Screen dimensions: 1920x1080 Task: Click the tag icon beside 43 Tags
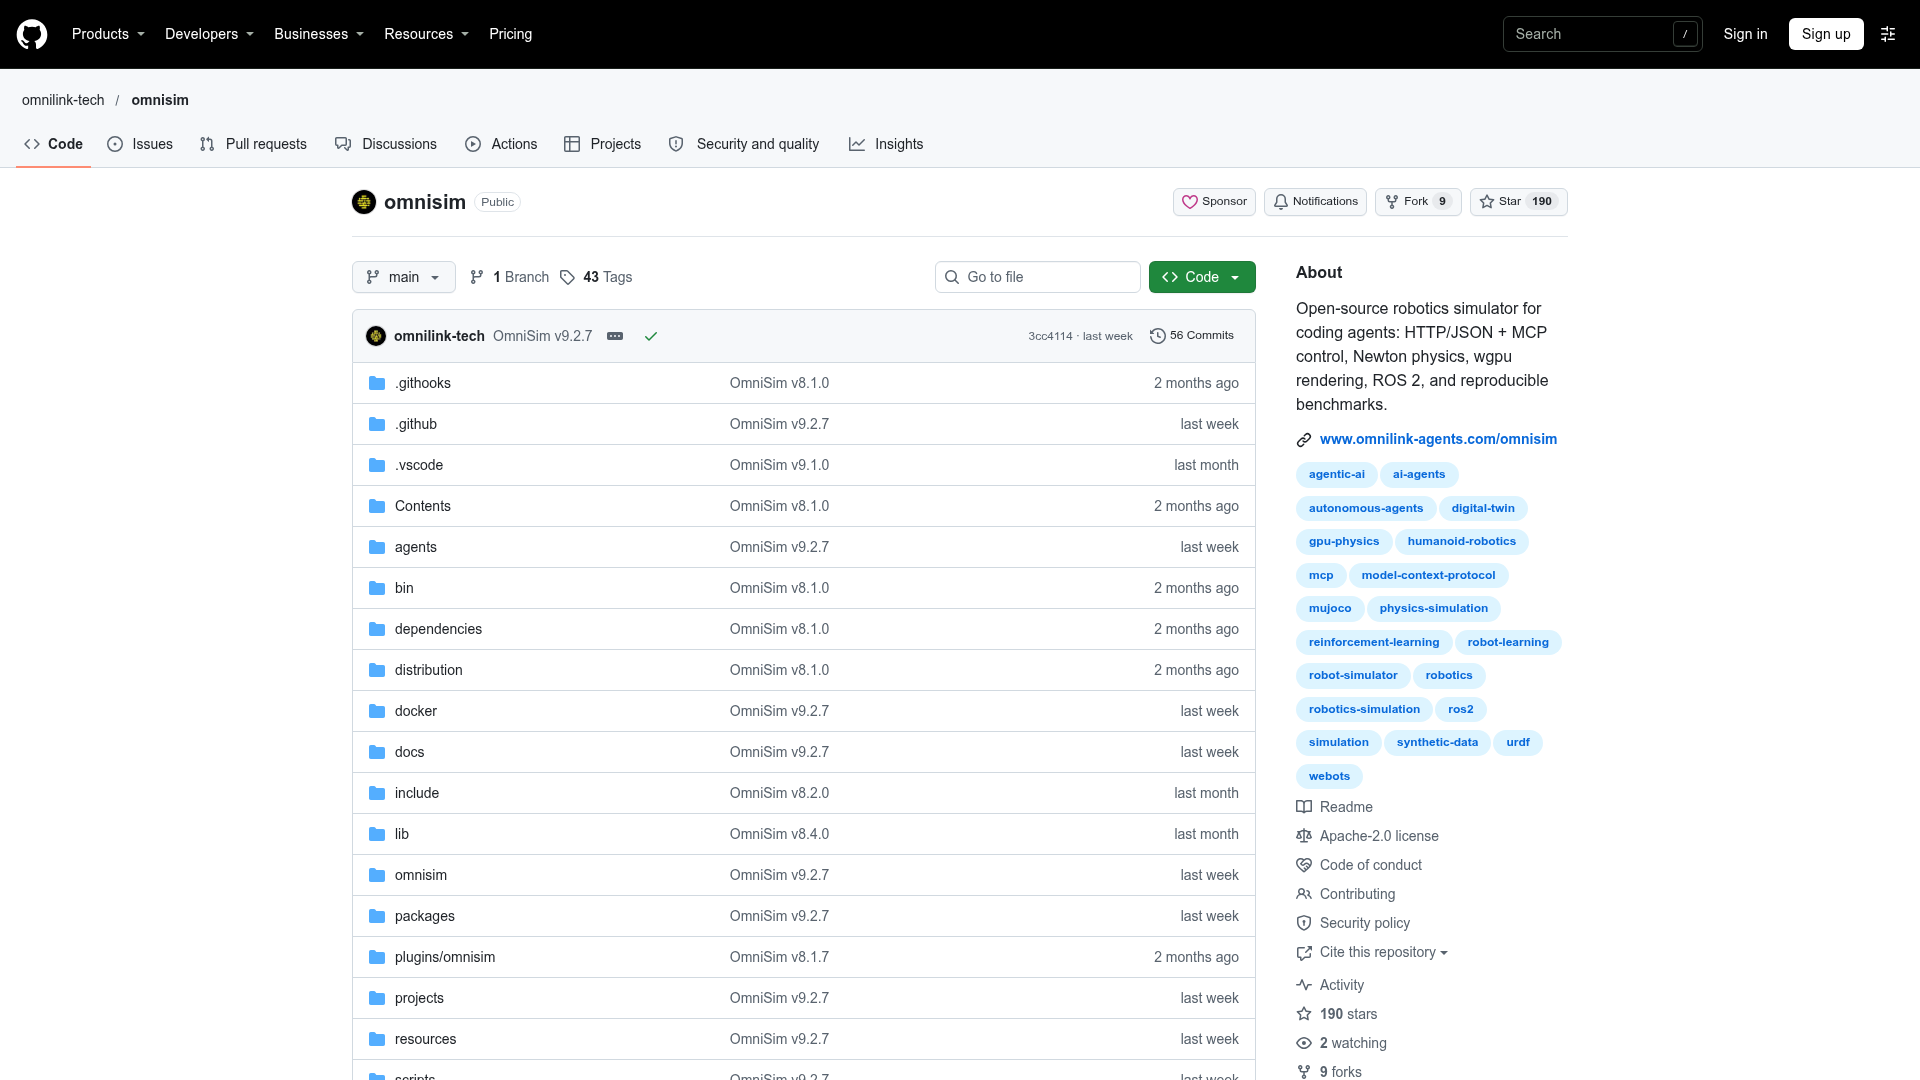click(x=567, y=277)
